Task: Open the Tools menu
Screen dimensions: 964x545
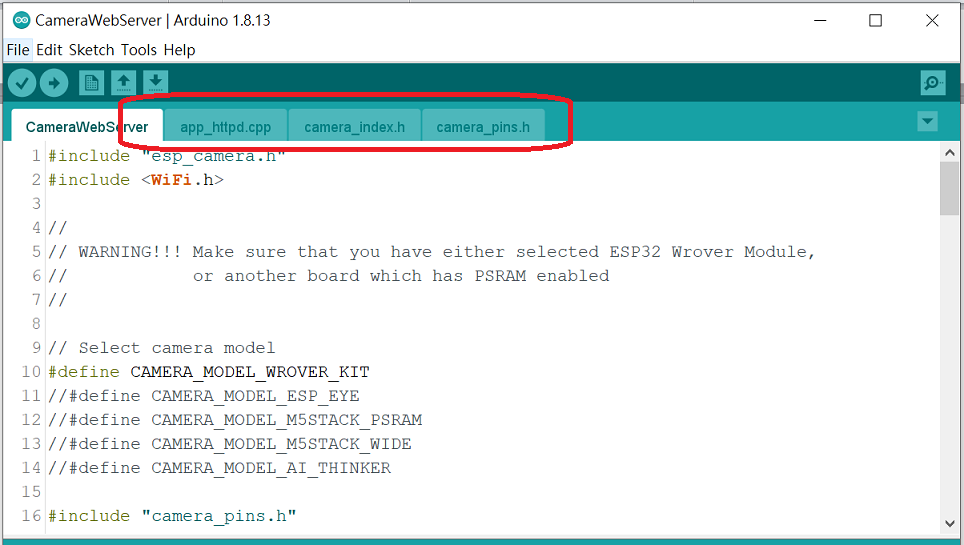Action: 139,50
